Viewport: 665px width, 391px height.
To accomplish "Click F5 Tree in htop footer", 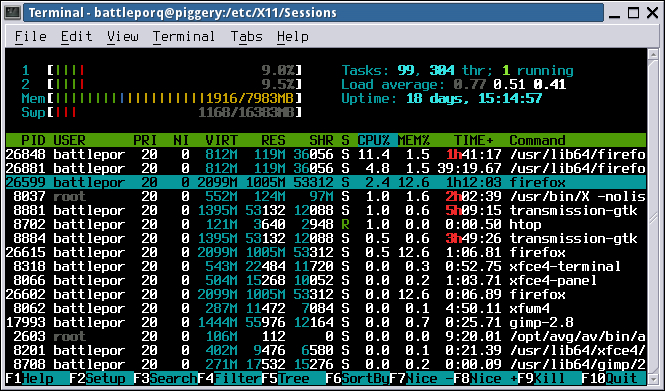I will (x=293, y=378).
